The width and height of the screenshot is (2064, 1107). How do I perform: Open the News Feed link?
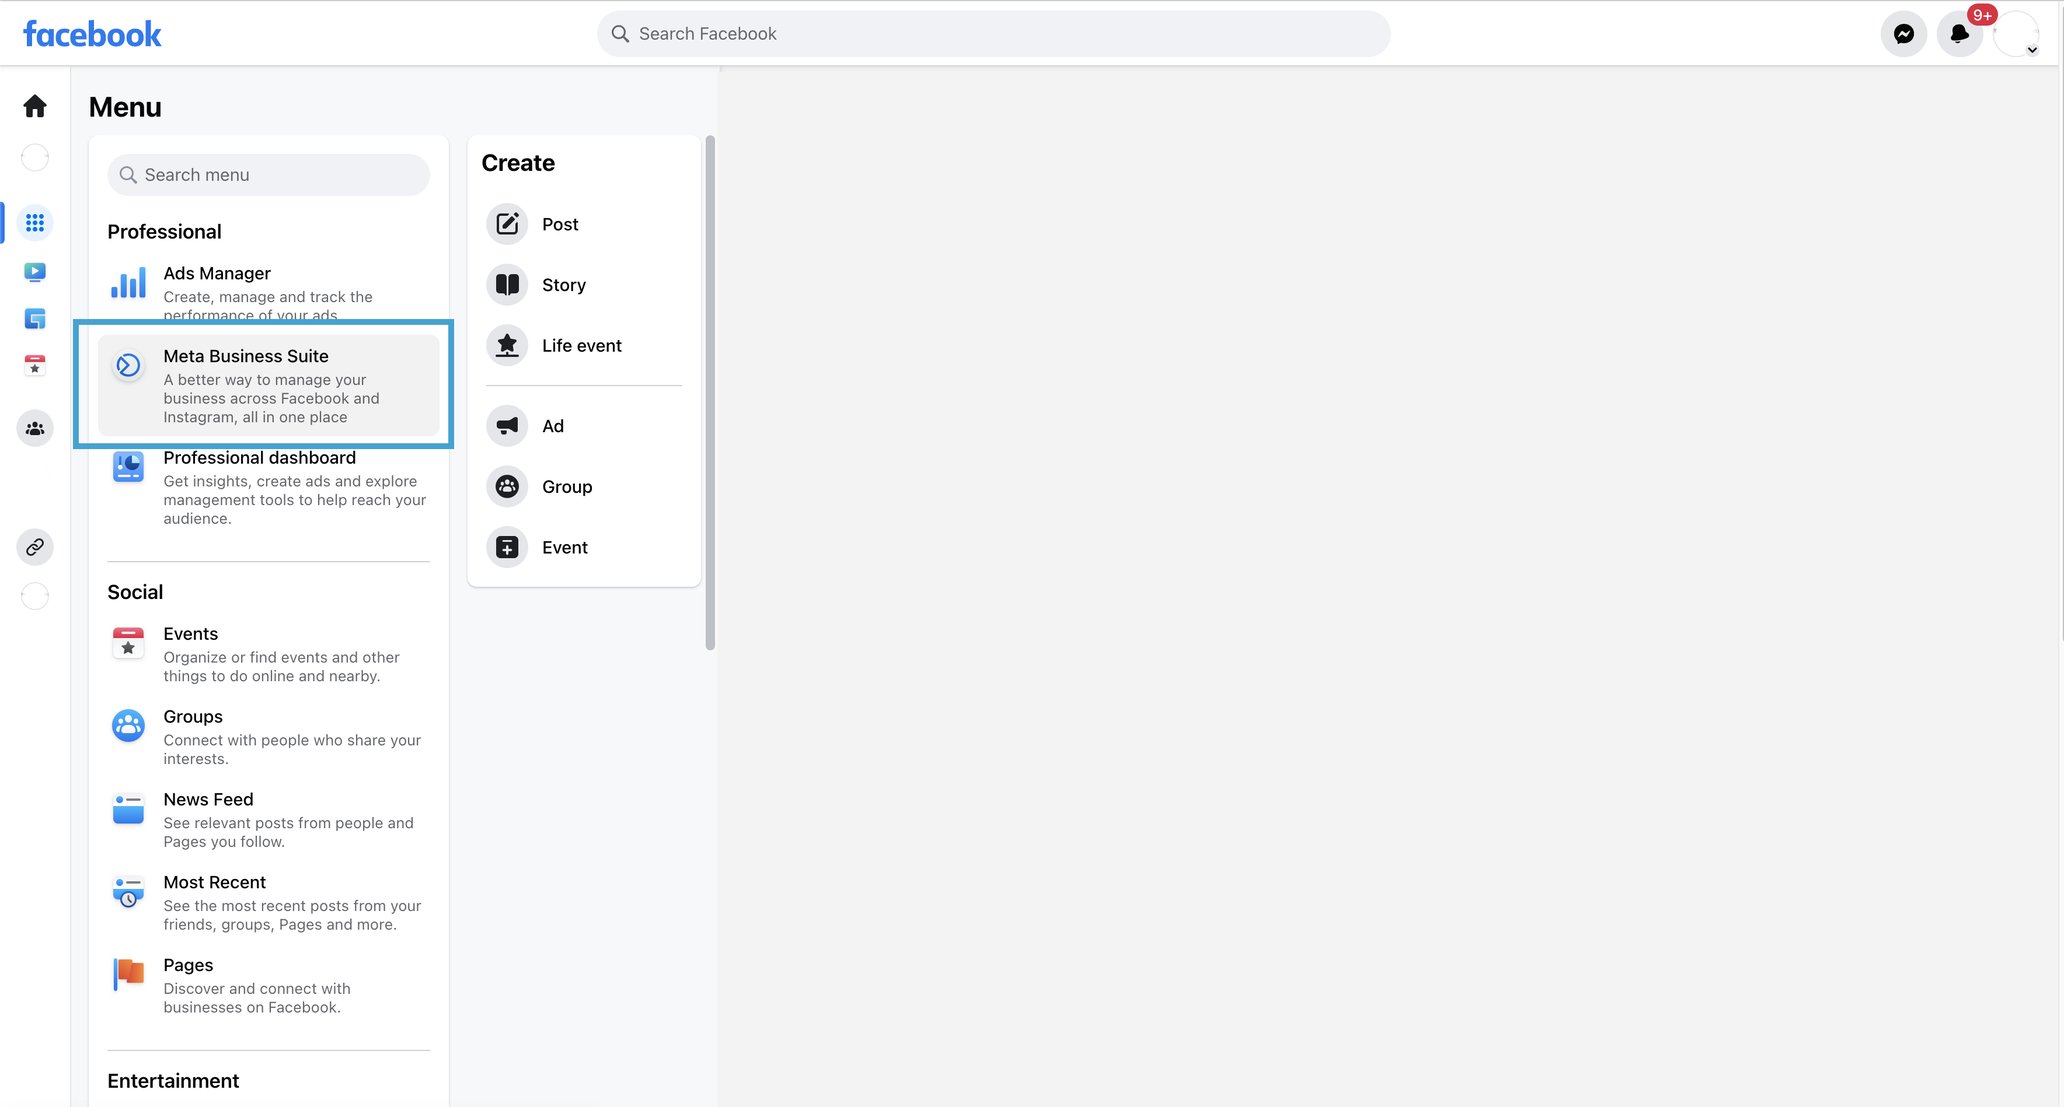point(208,799)
